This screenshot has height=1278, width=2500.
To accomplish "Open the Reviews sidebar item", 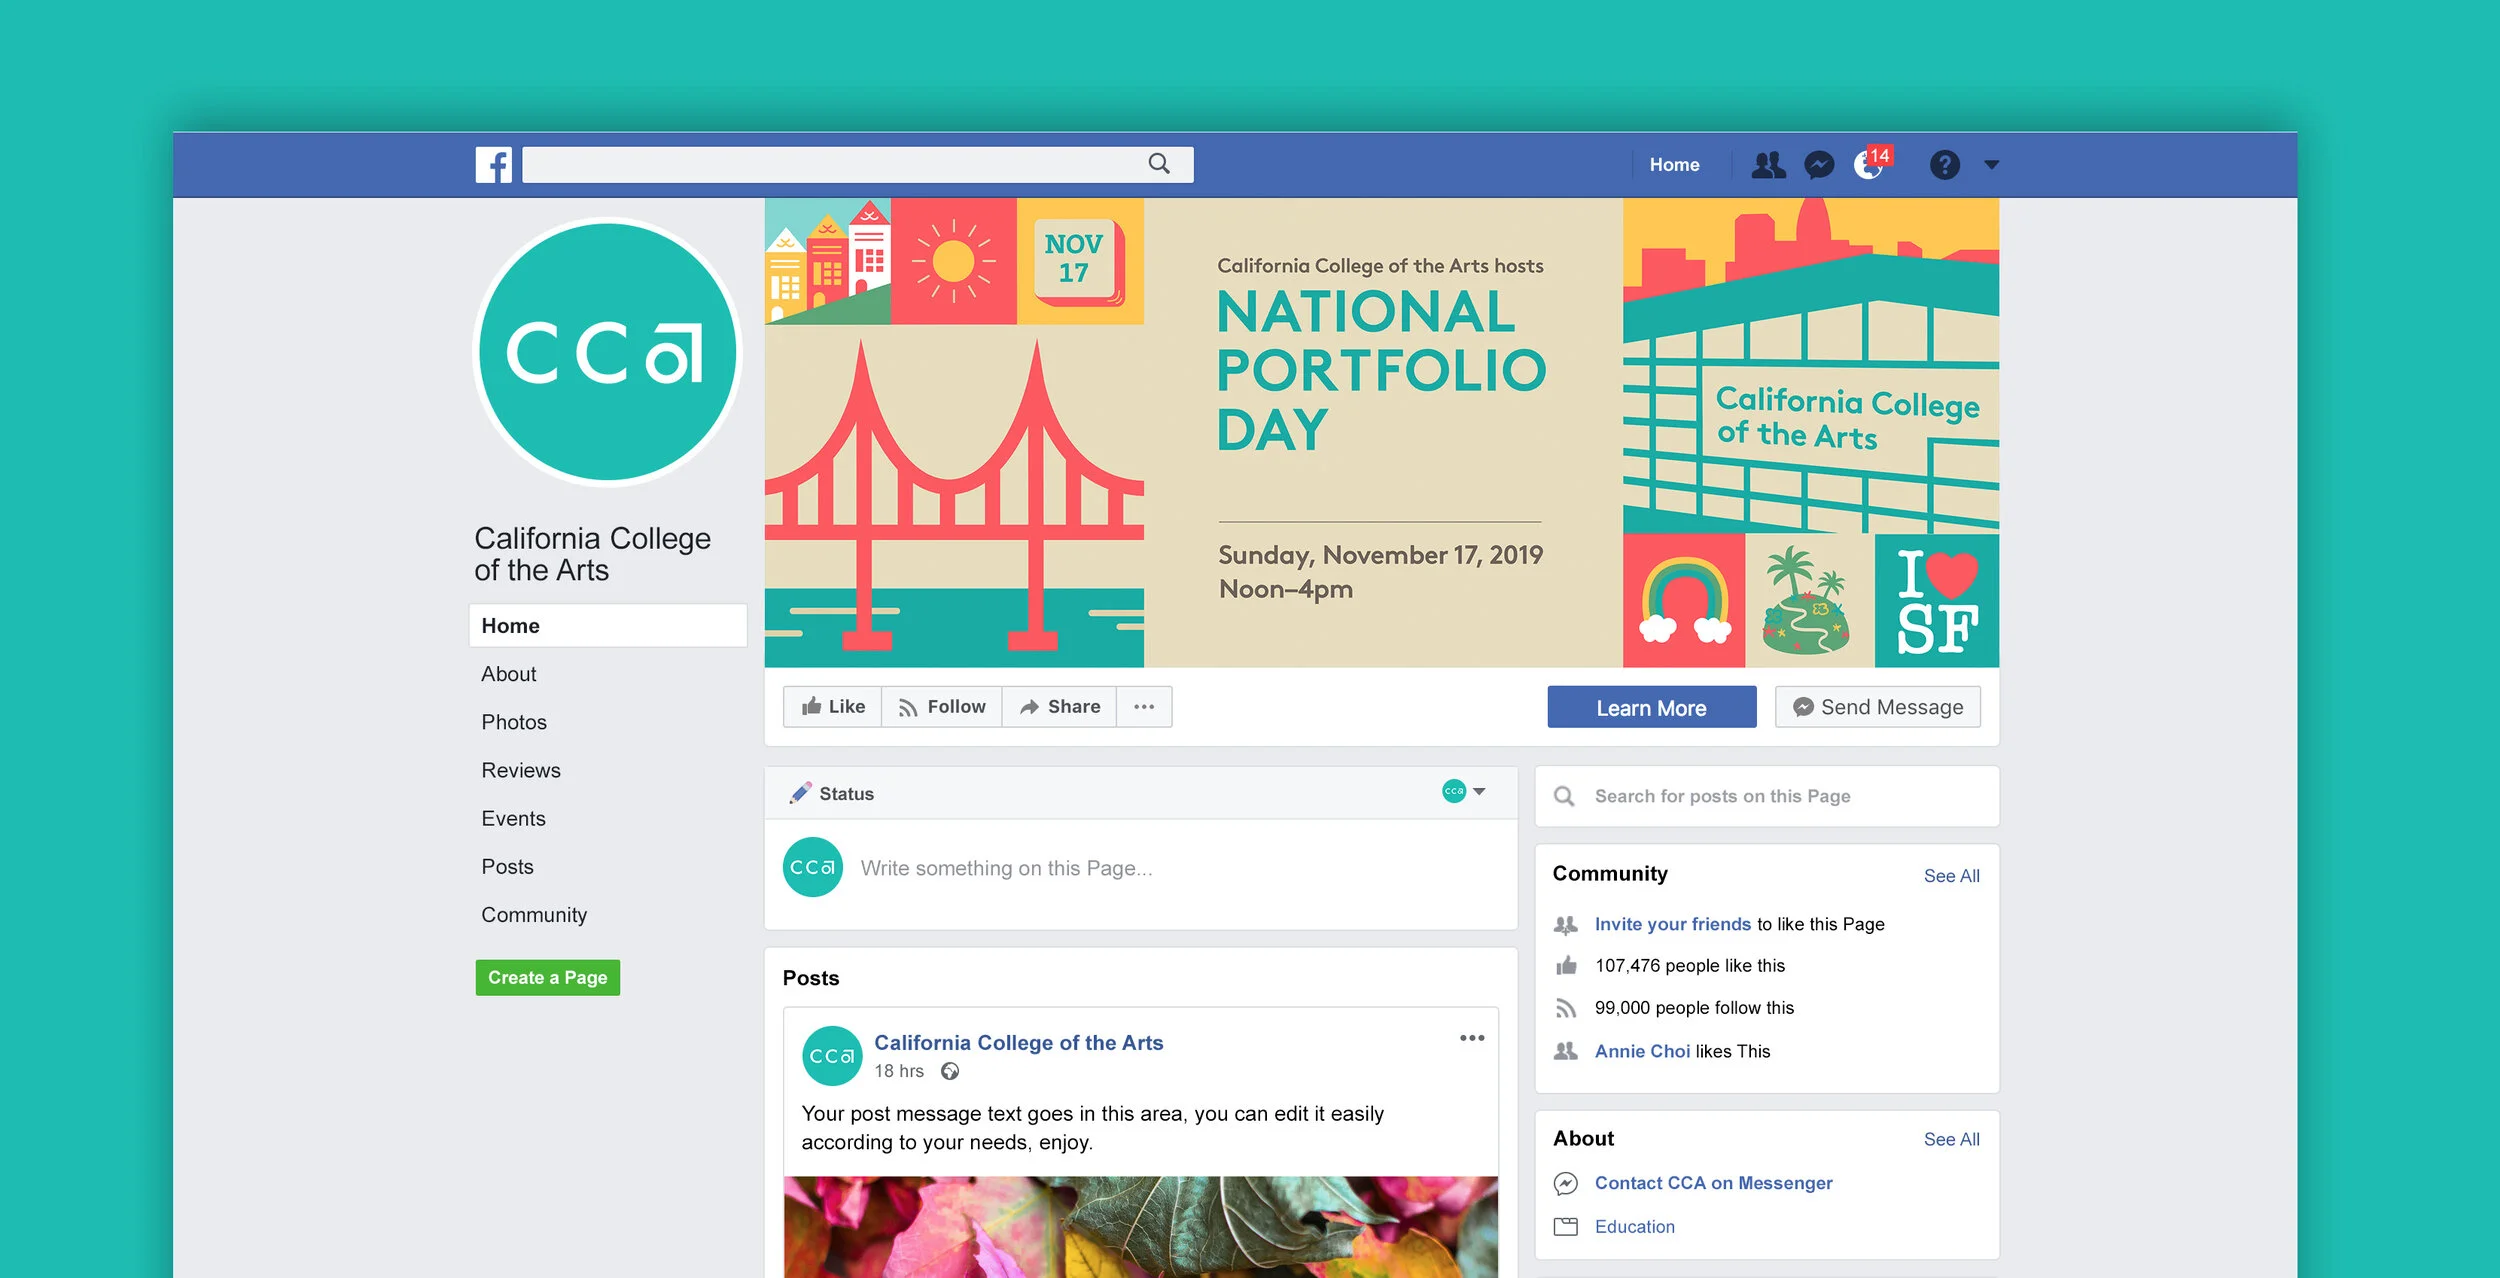I will [520, 770].
